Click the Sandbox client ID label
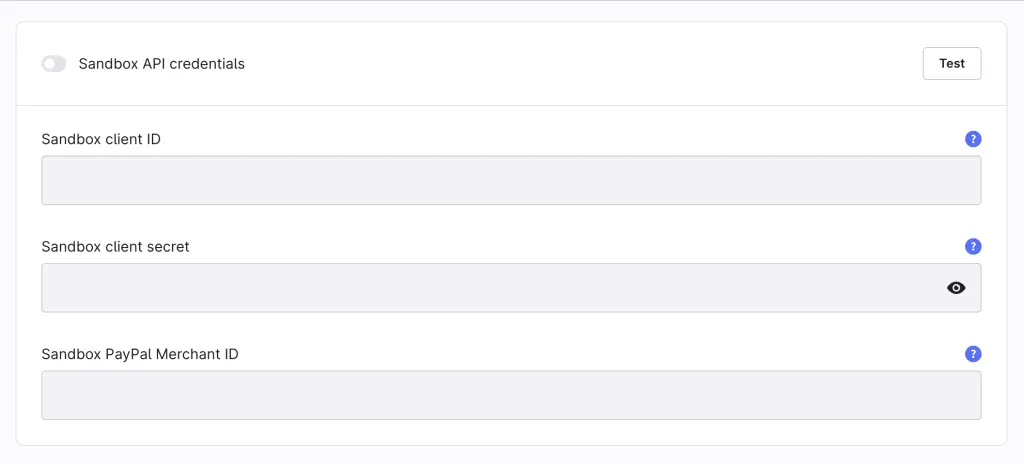This screenshot has width=1024, height=464. [101, 139]
